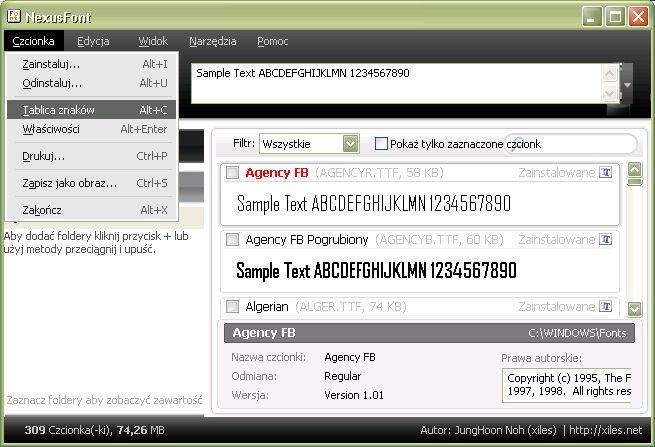Open the Widok menu
The width and height of the screenshot is (655, 447).
pos(153,41)
